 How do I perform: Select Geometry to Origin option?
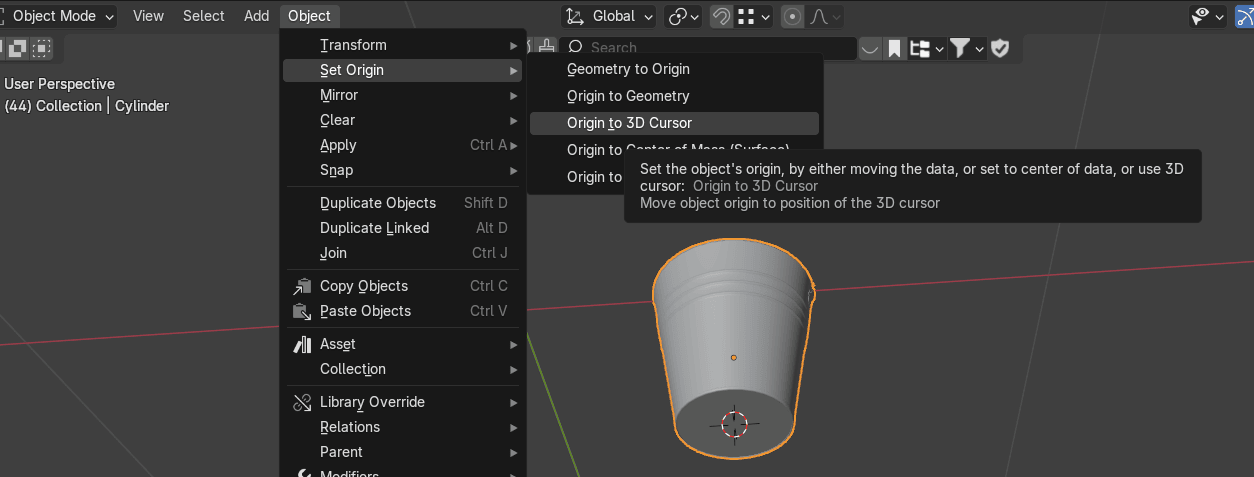(628, 69)
